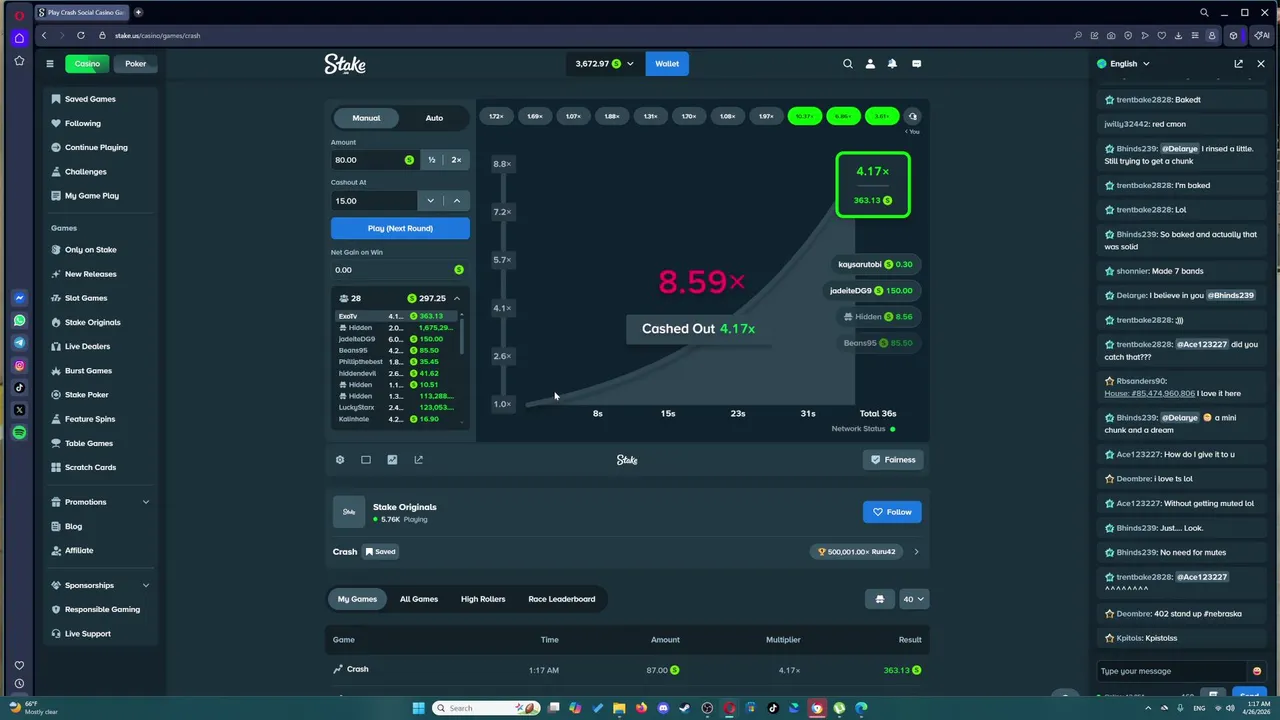Toggle theatre mode icon
This screenshot has width=1280, height=720.
coord(366,460)
